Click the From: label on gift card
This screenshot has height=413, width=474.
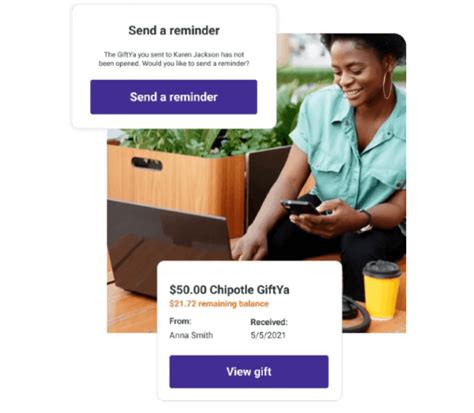click(180, 321)
